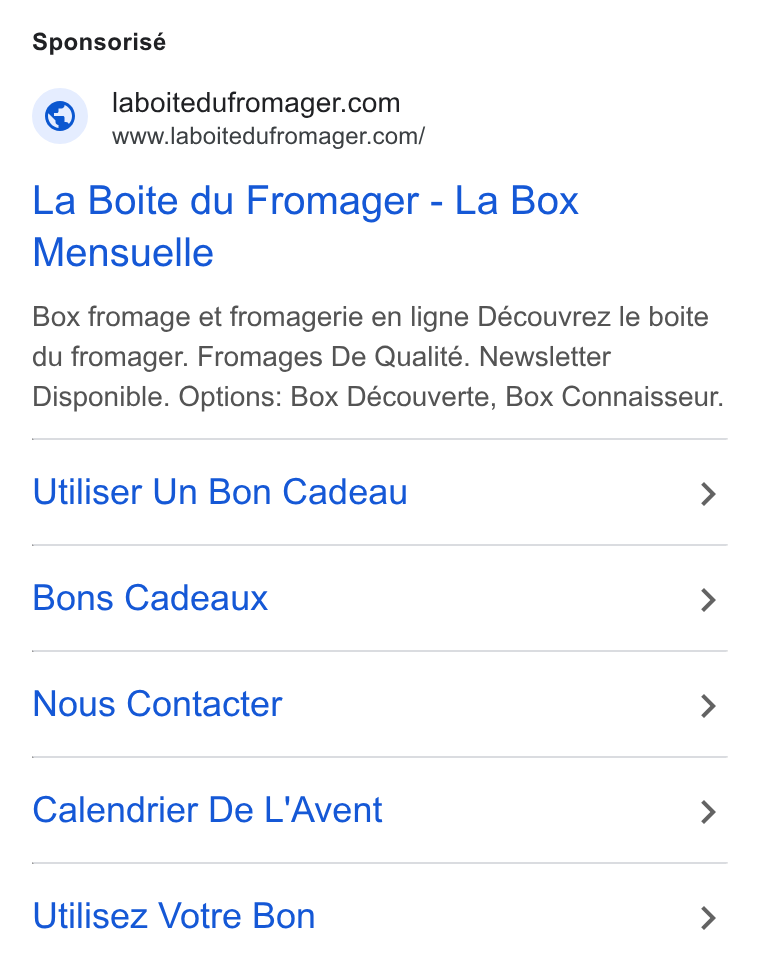Image resolution: width=760 pixels, height=968 pixels.
Task: Click the chevron next to Utilisez Votre Bon
Action: [x=708, y=918]
